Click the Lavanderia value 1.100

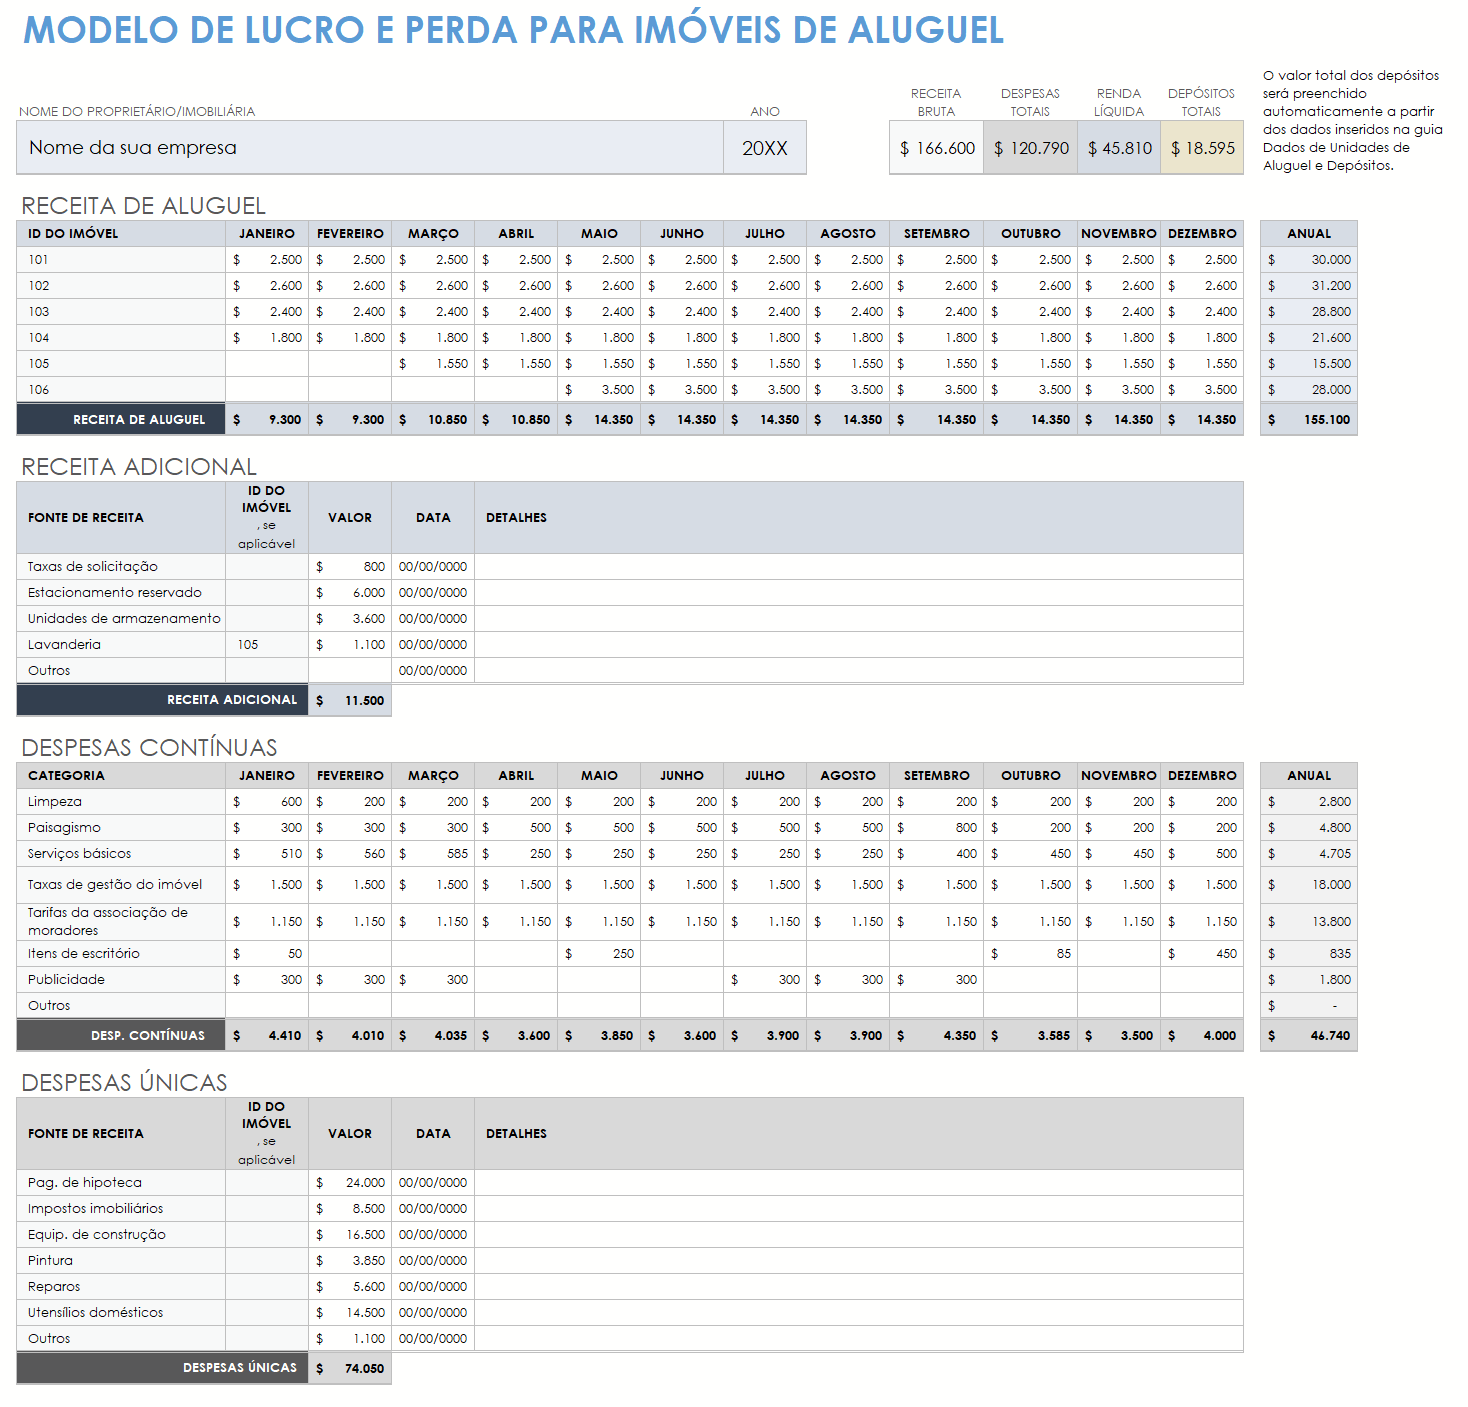coord(350,645)
